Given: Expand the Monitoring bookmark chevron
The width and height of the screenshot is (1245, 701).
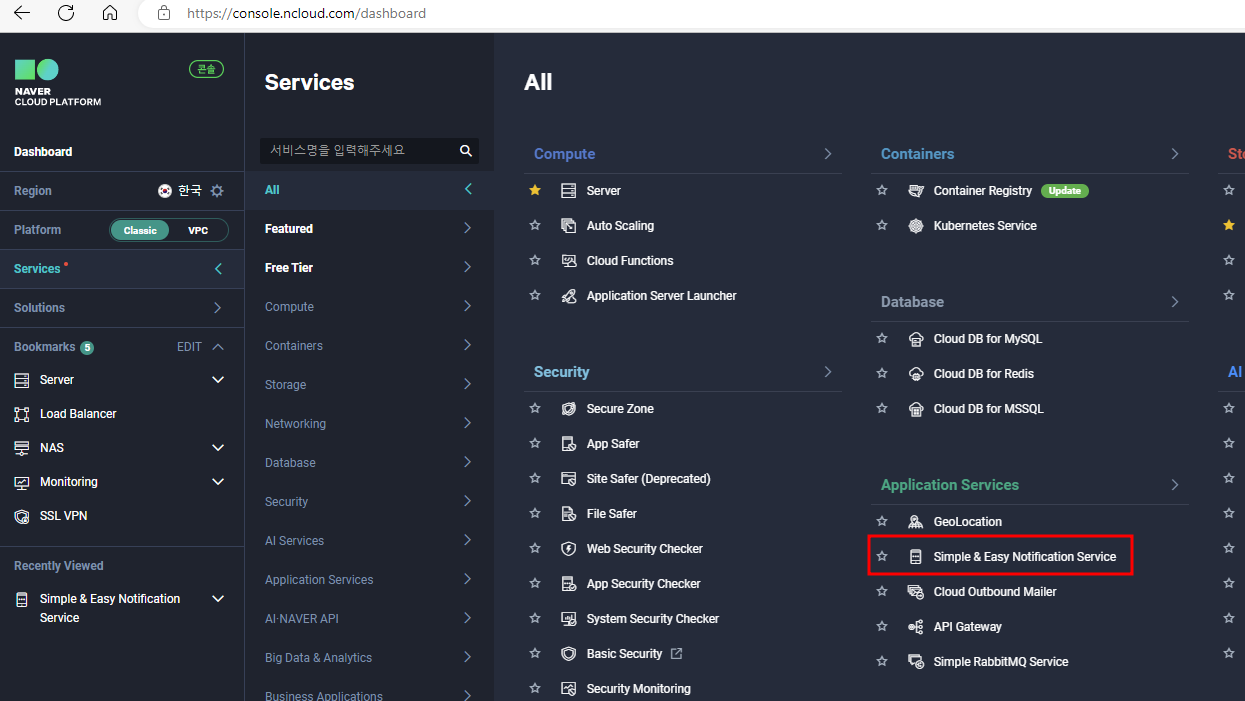Looking at the screenshot, I should 218,482.
